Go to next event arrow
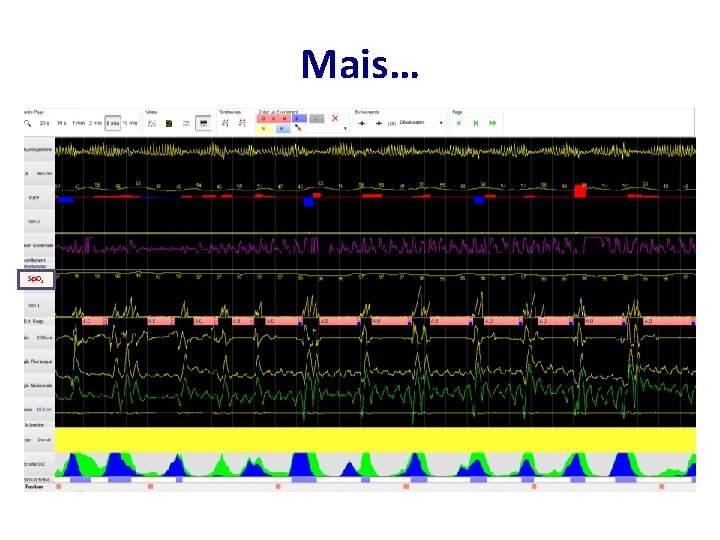Image resolution: width=720 pixels, height=540 pixels. click(x=379, y=123)
